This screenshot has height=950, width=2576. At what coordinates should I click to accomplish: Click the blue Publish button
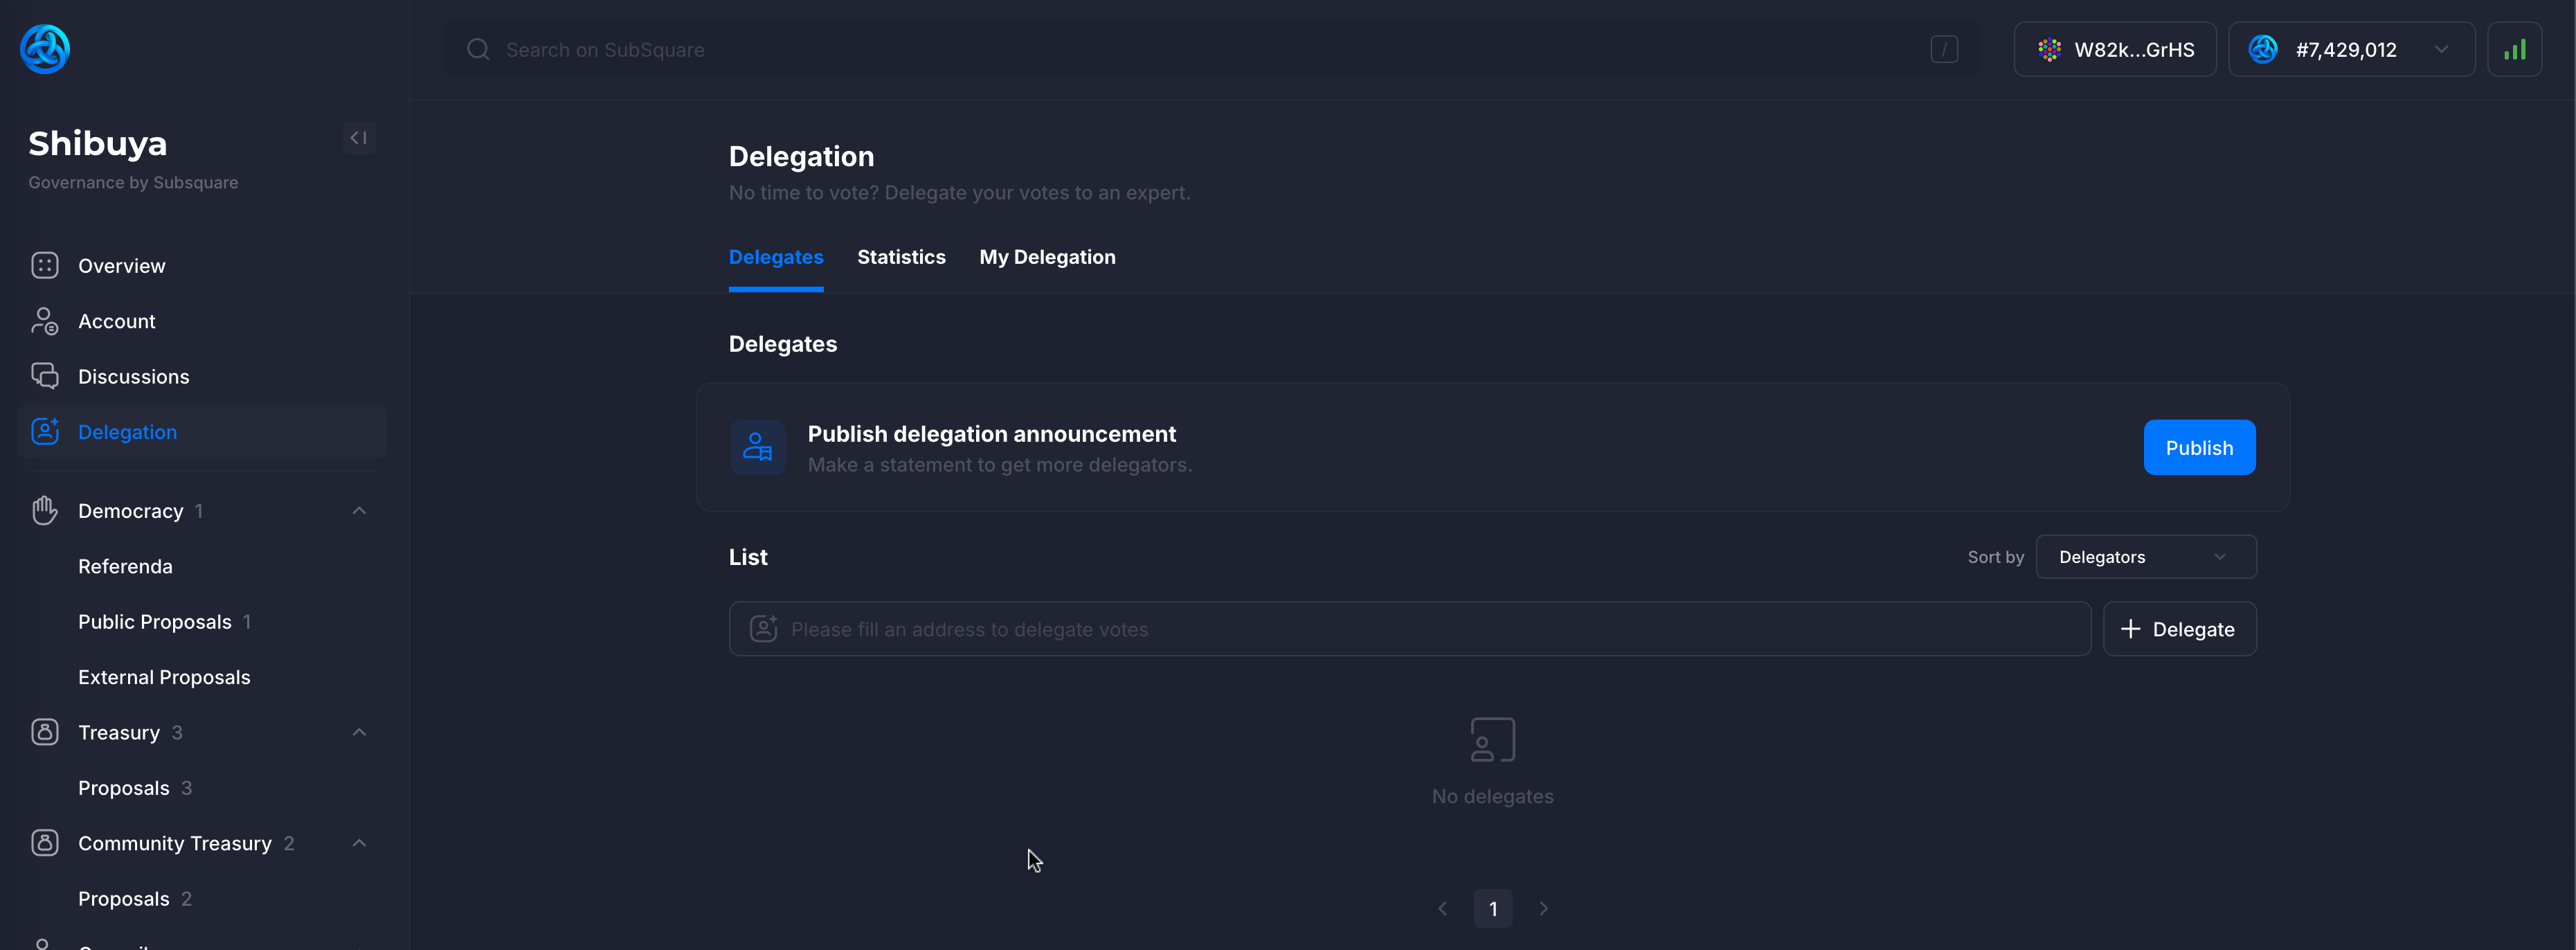coord(2198,448)
